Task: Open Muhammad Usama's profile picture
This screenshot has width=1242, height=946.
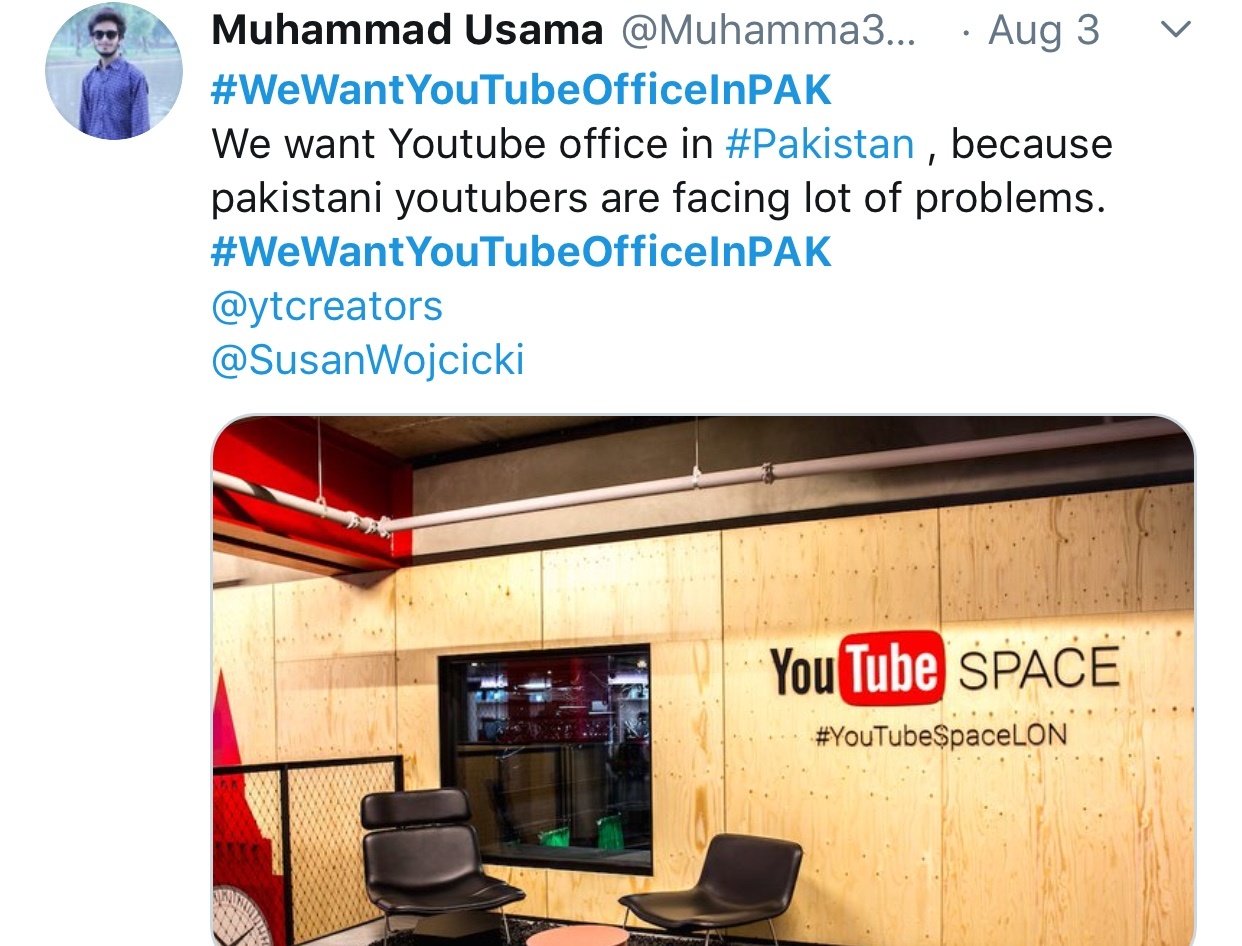Action: 114,70
